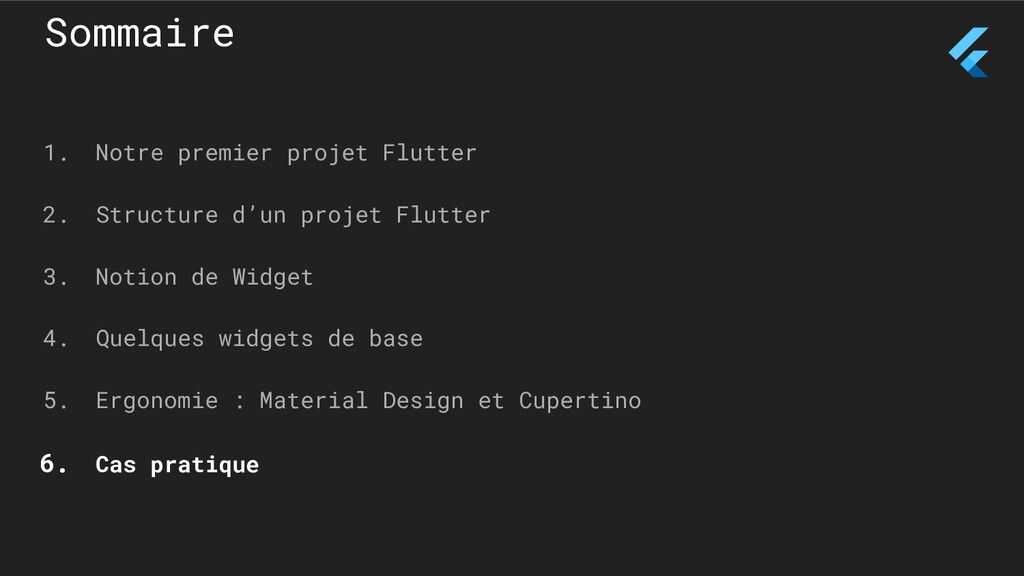Click the words "Material Design"
Image resolution: width=1024 pixels, height=576 pixels.
(361, 401)
